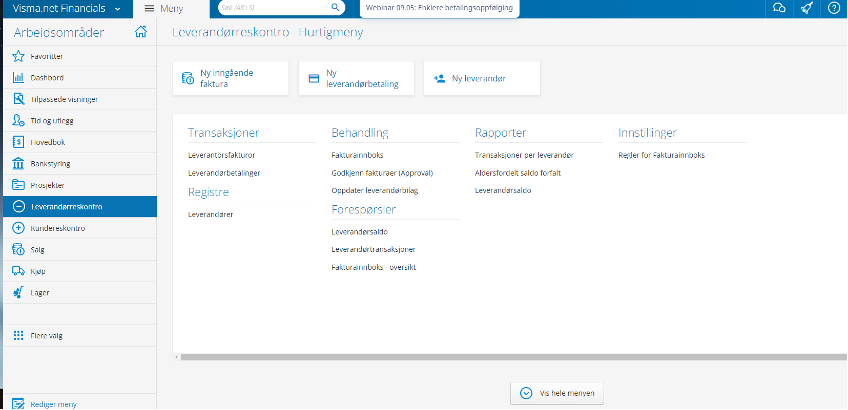This screenshot has width=848, height=410.
Task: Expand full menu with Vis hele menyen
Action: coord(557,393)
